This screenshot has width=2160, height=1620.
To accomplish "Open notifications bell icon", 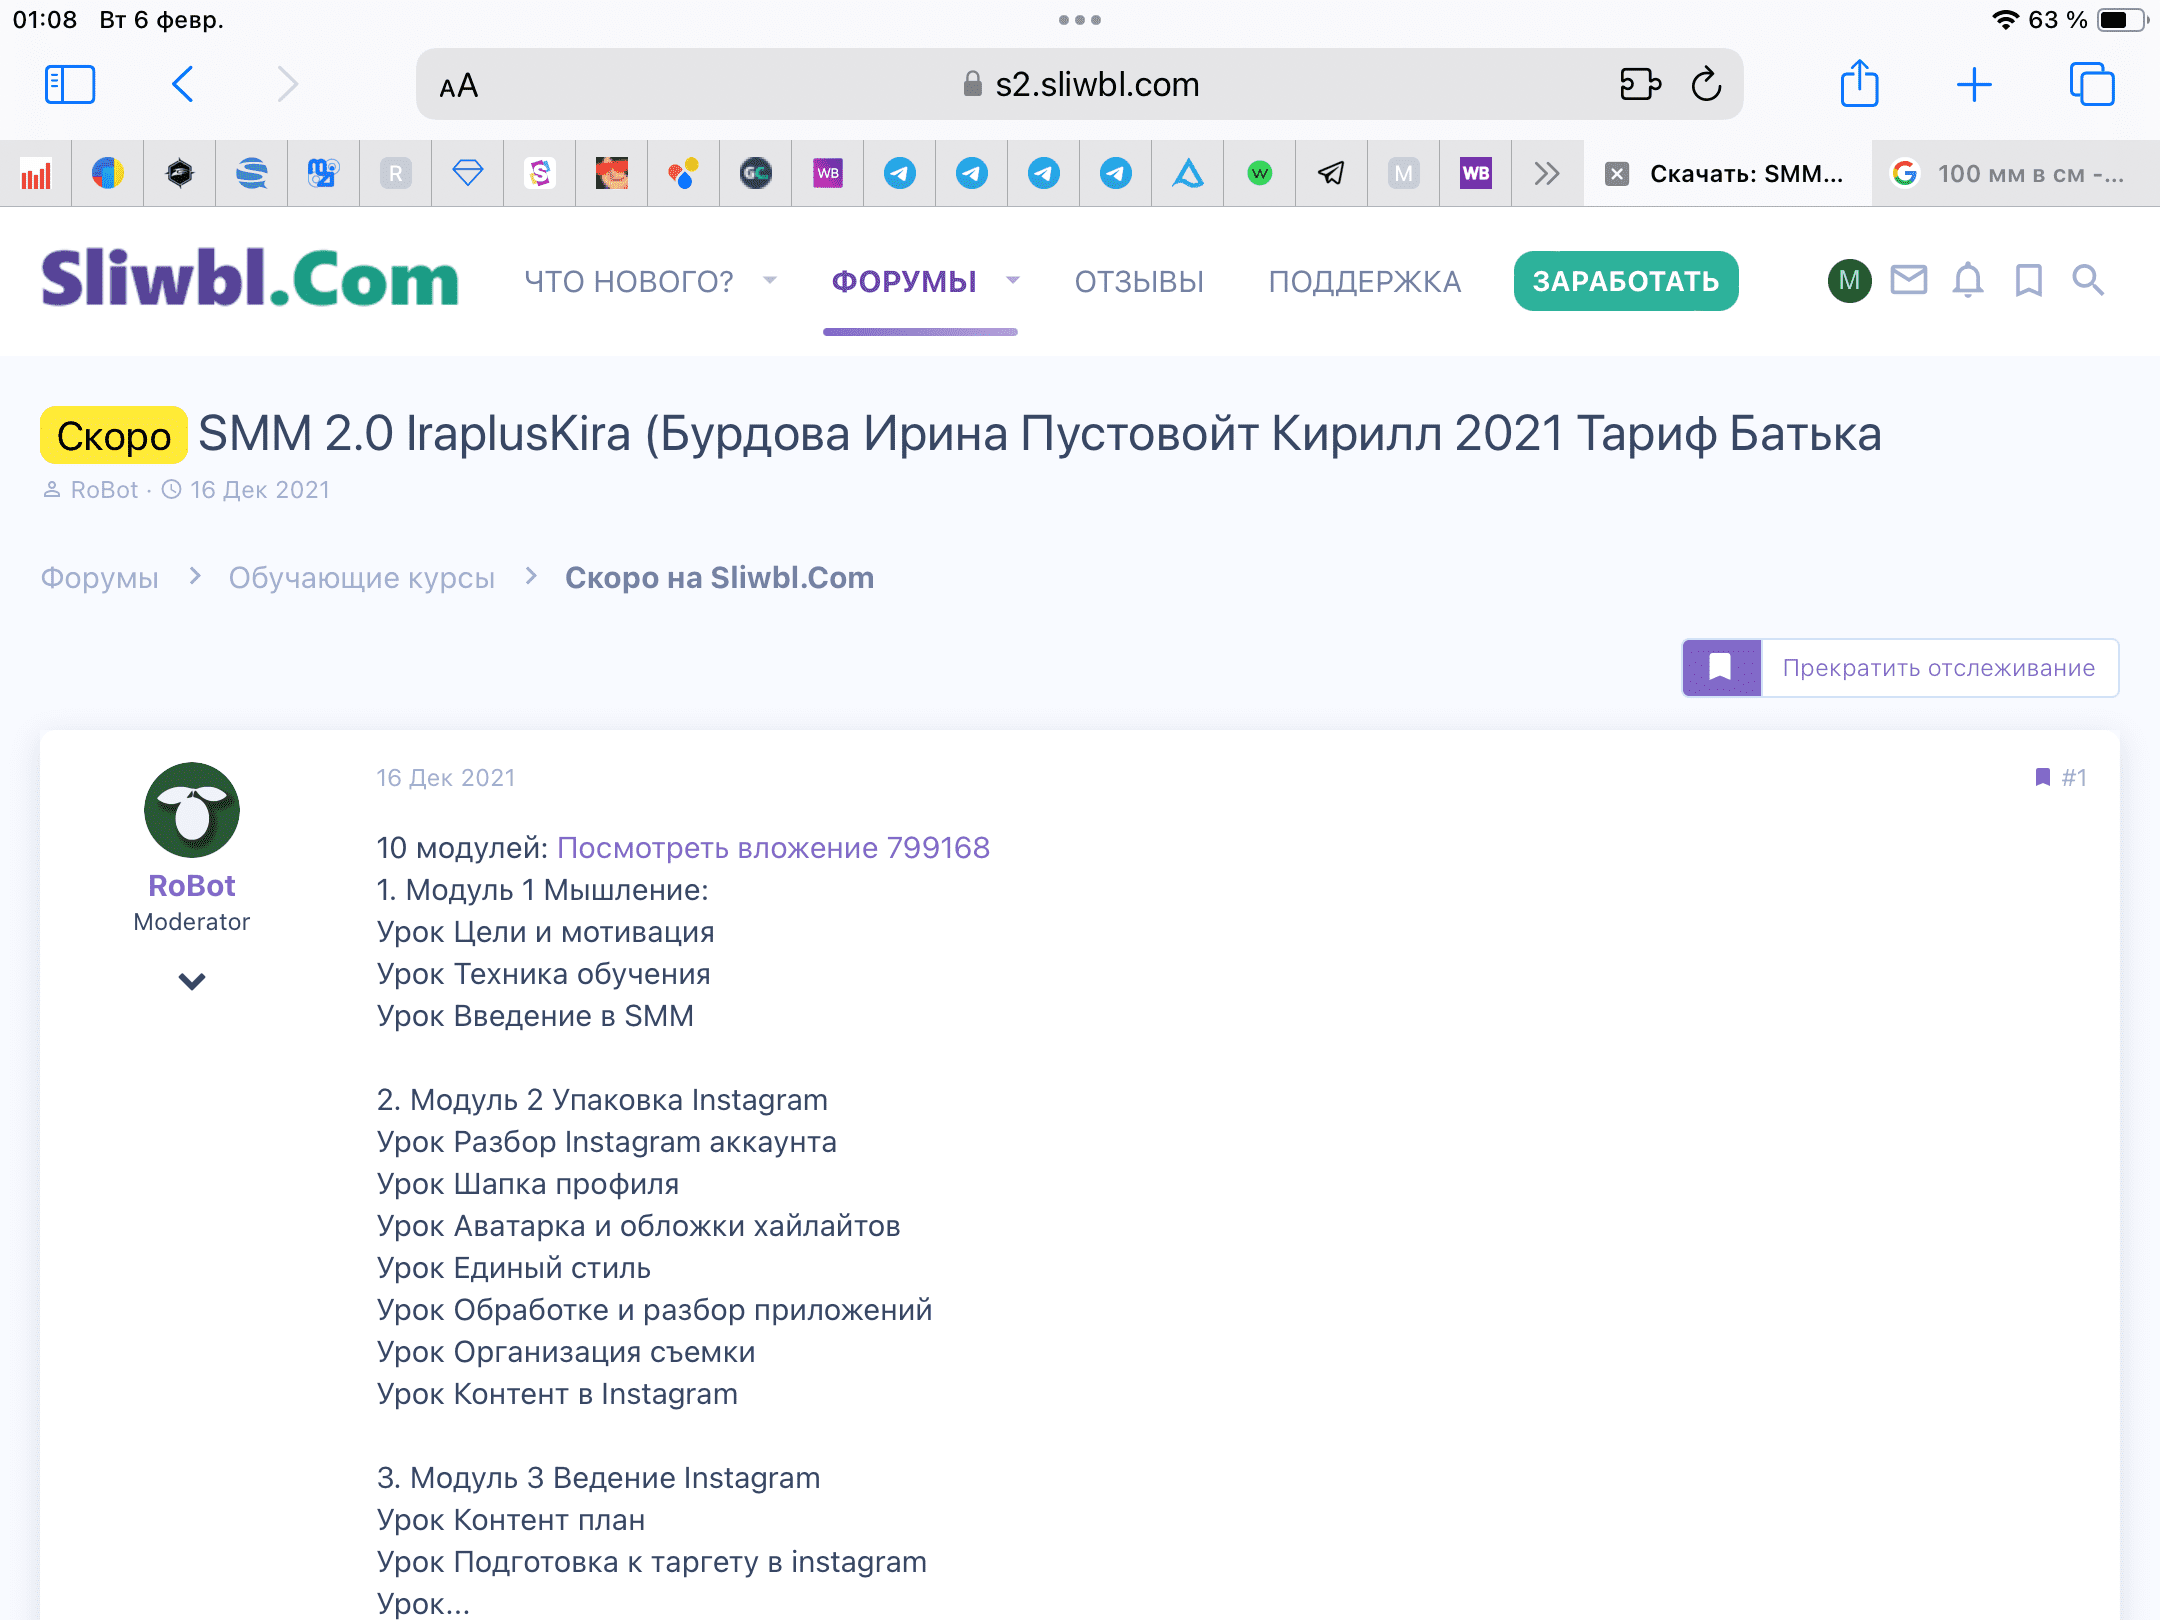I will tap(1968, 280).
